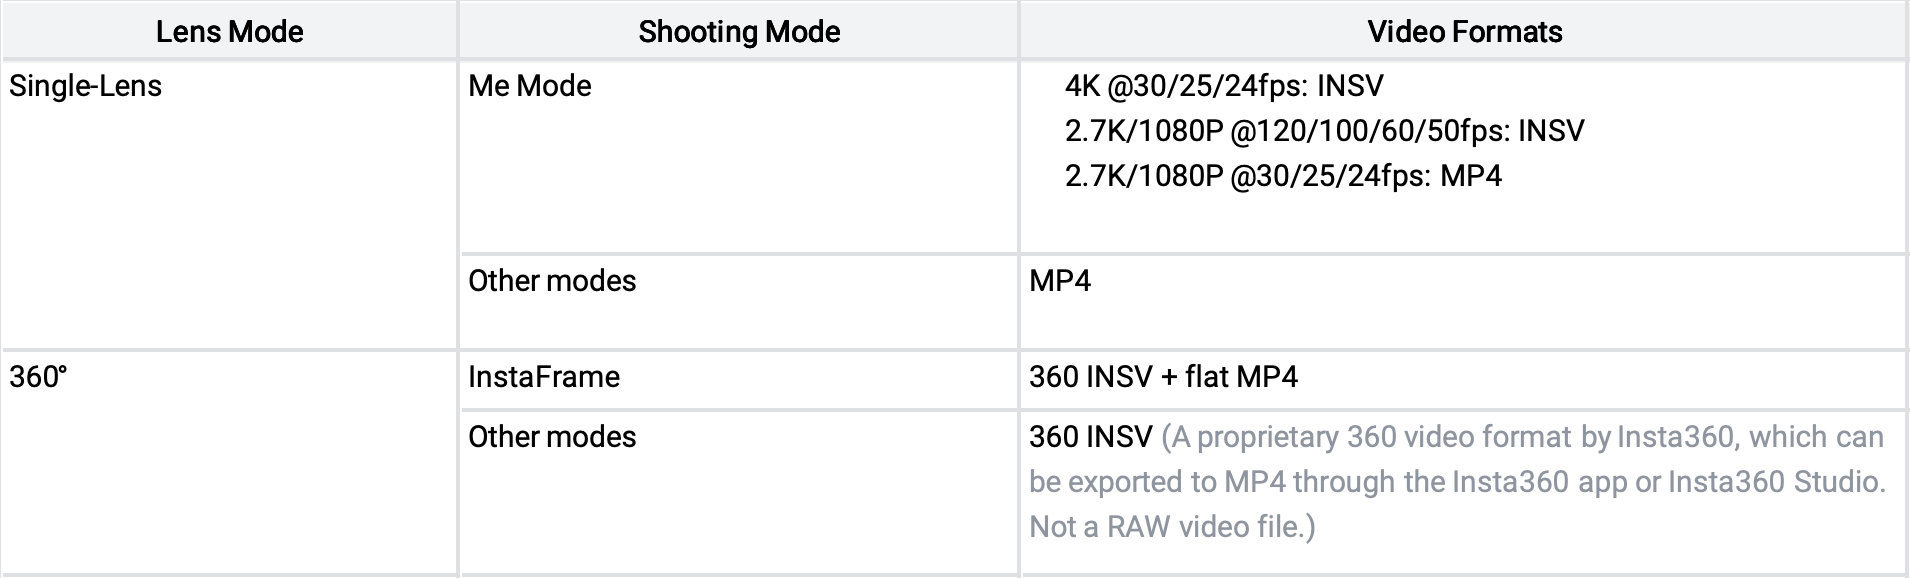Select the InstaFrame shooting mode cell
This screenshot has height=578, width=1910.
(x=739, y=379)
